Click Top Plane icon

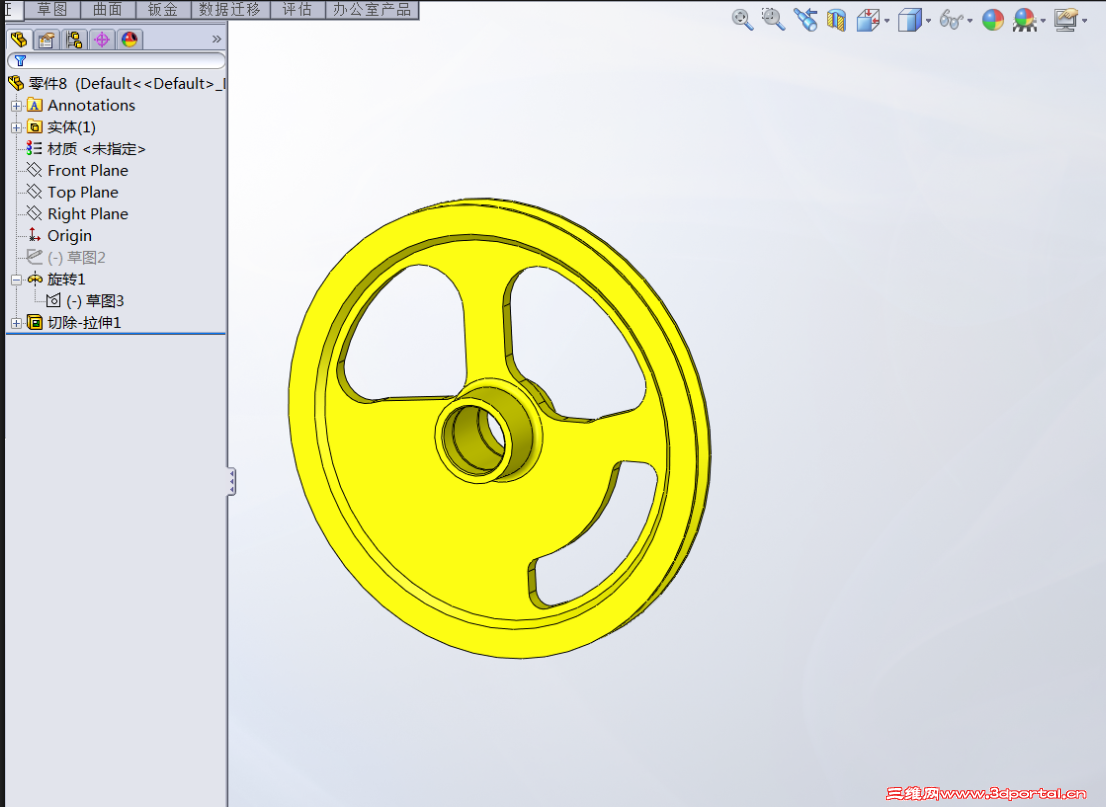[x=34, y=192]
